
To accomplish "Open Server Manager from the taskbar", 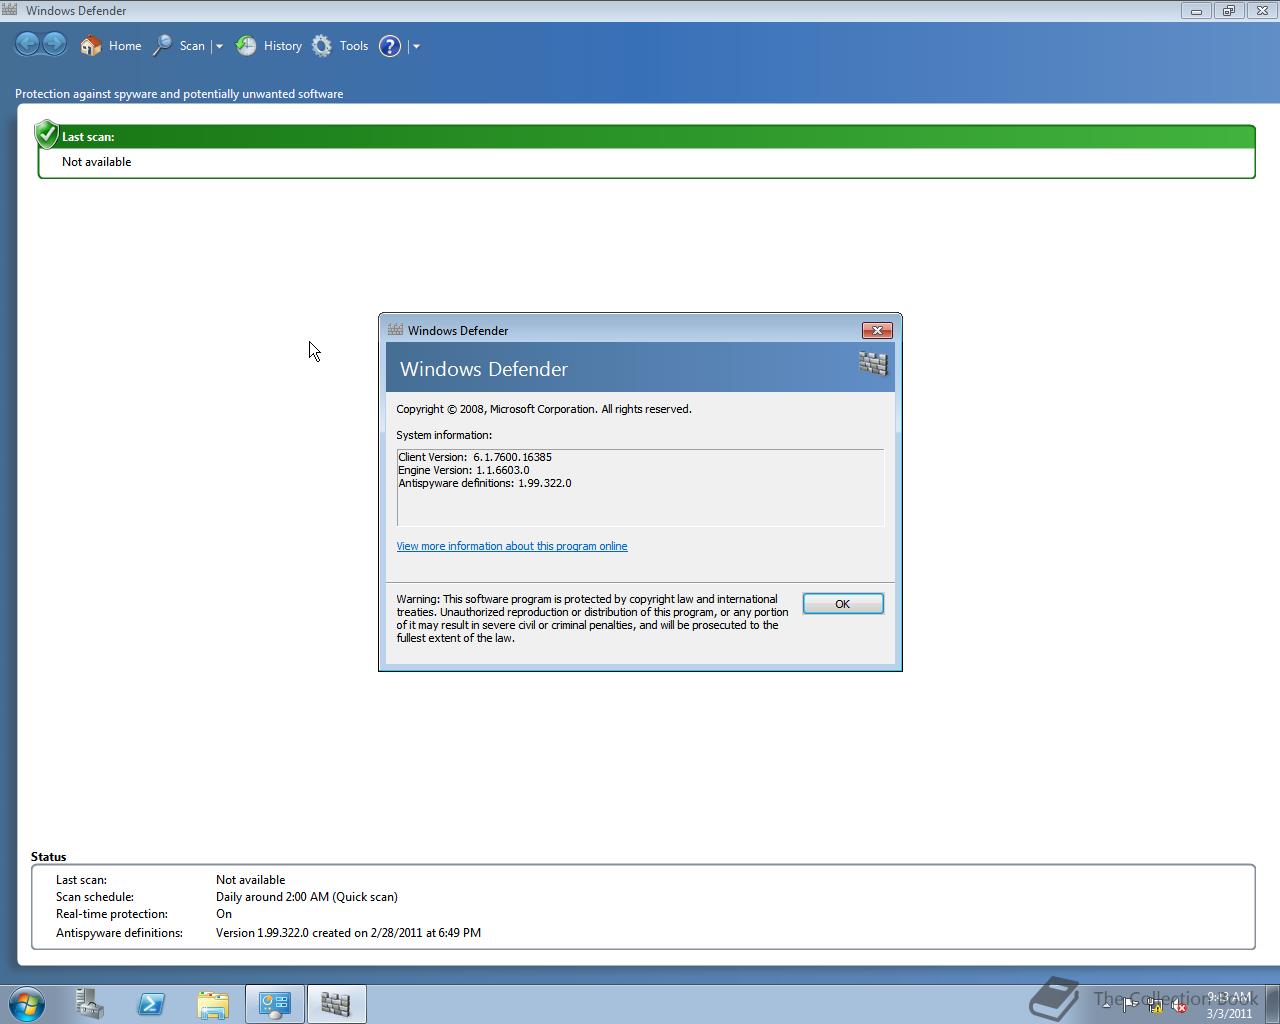I will (90, 1004).
